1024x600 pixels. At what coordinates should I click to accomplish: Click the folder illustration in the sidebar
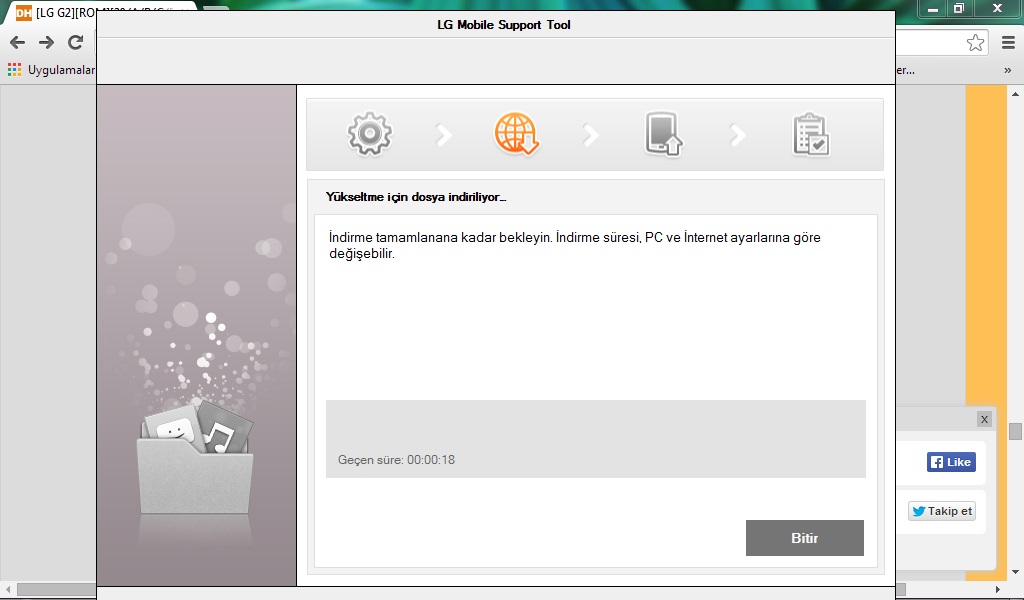[x=195, y=457]
